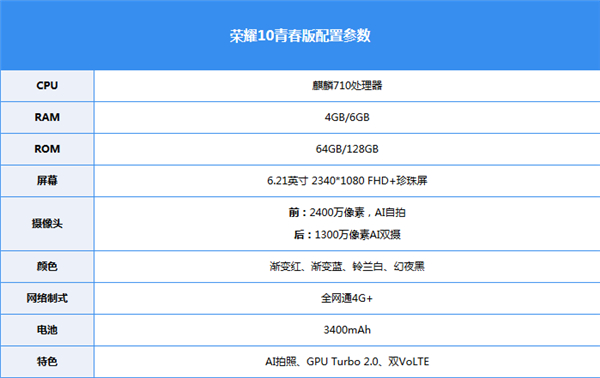Click the 全网通4G+ value
Image resolution: width=600 pixels, height=378 pixels.
pos(347,298)
